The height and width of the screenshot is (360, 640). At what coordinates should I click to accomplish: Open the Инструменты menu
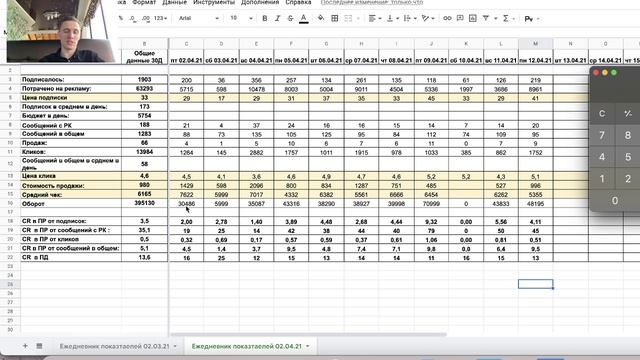click(214, 2)
